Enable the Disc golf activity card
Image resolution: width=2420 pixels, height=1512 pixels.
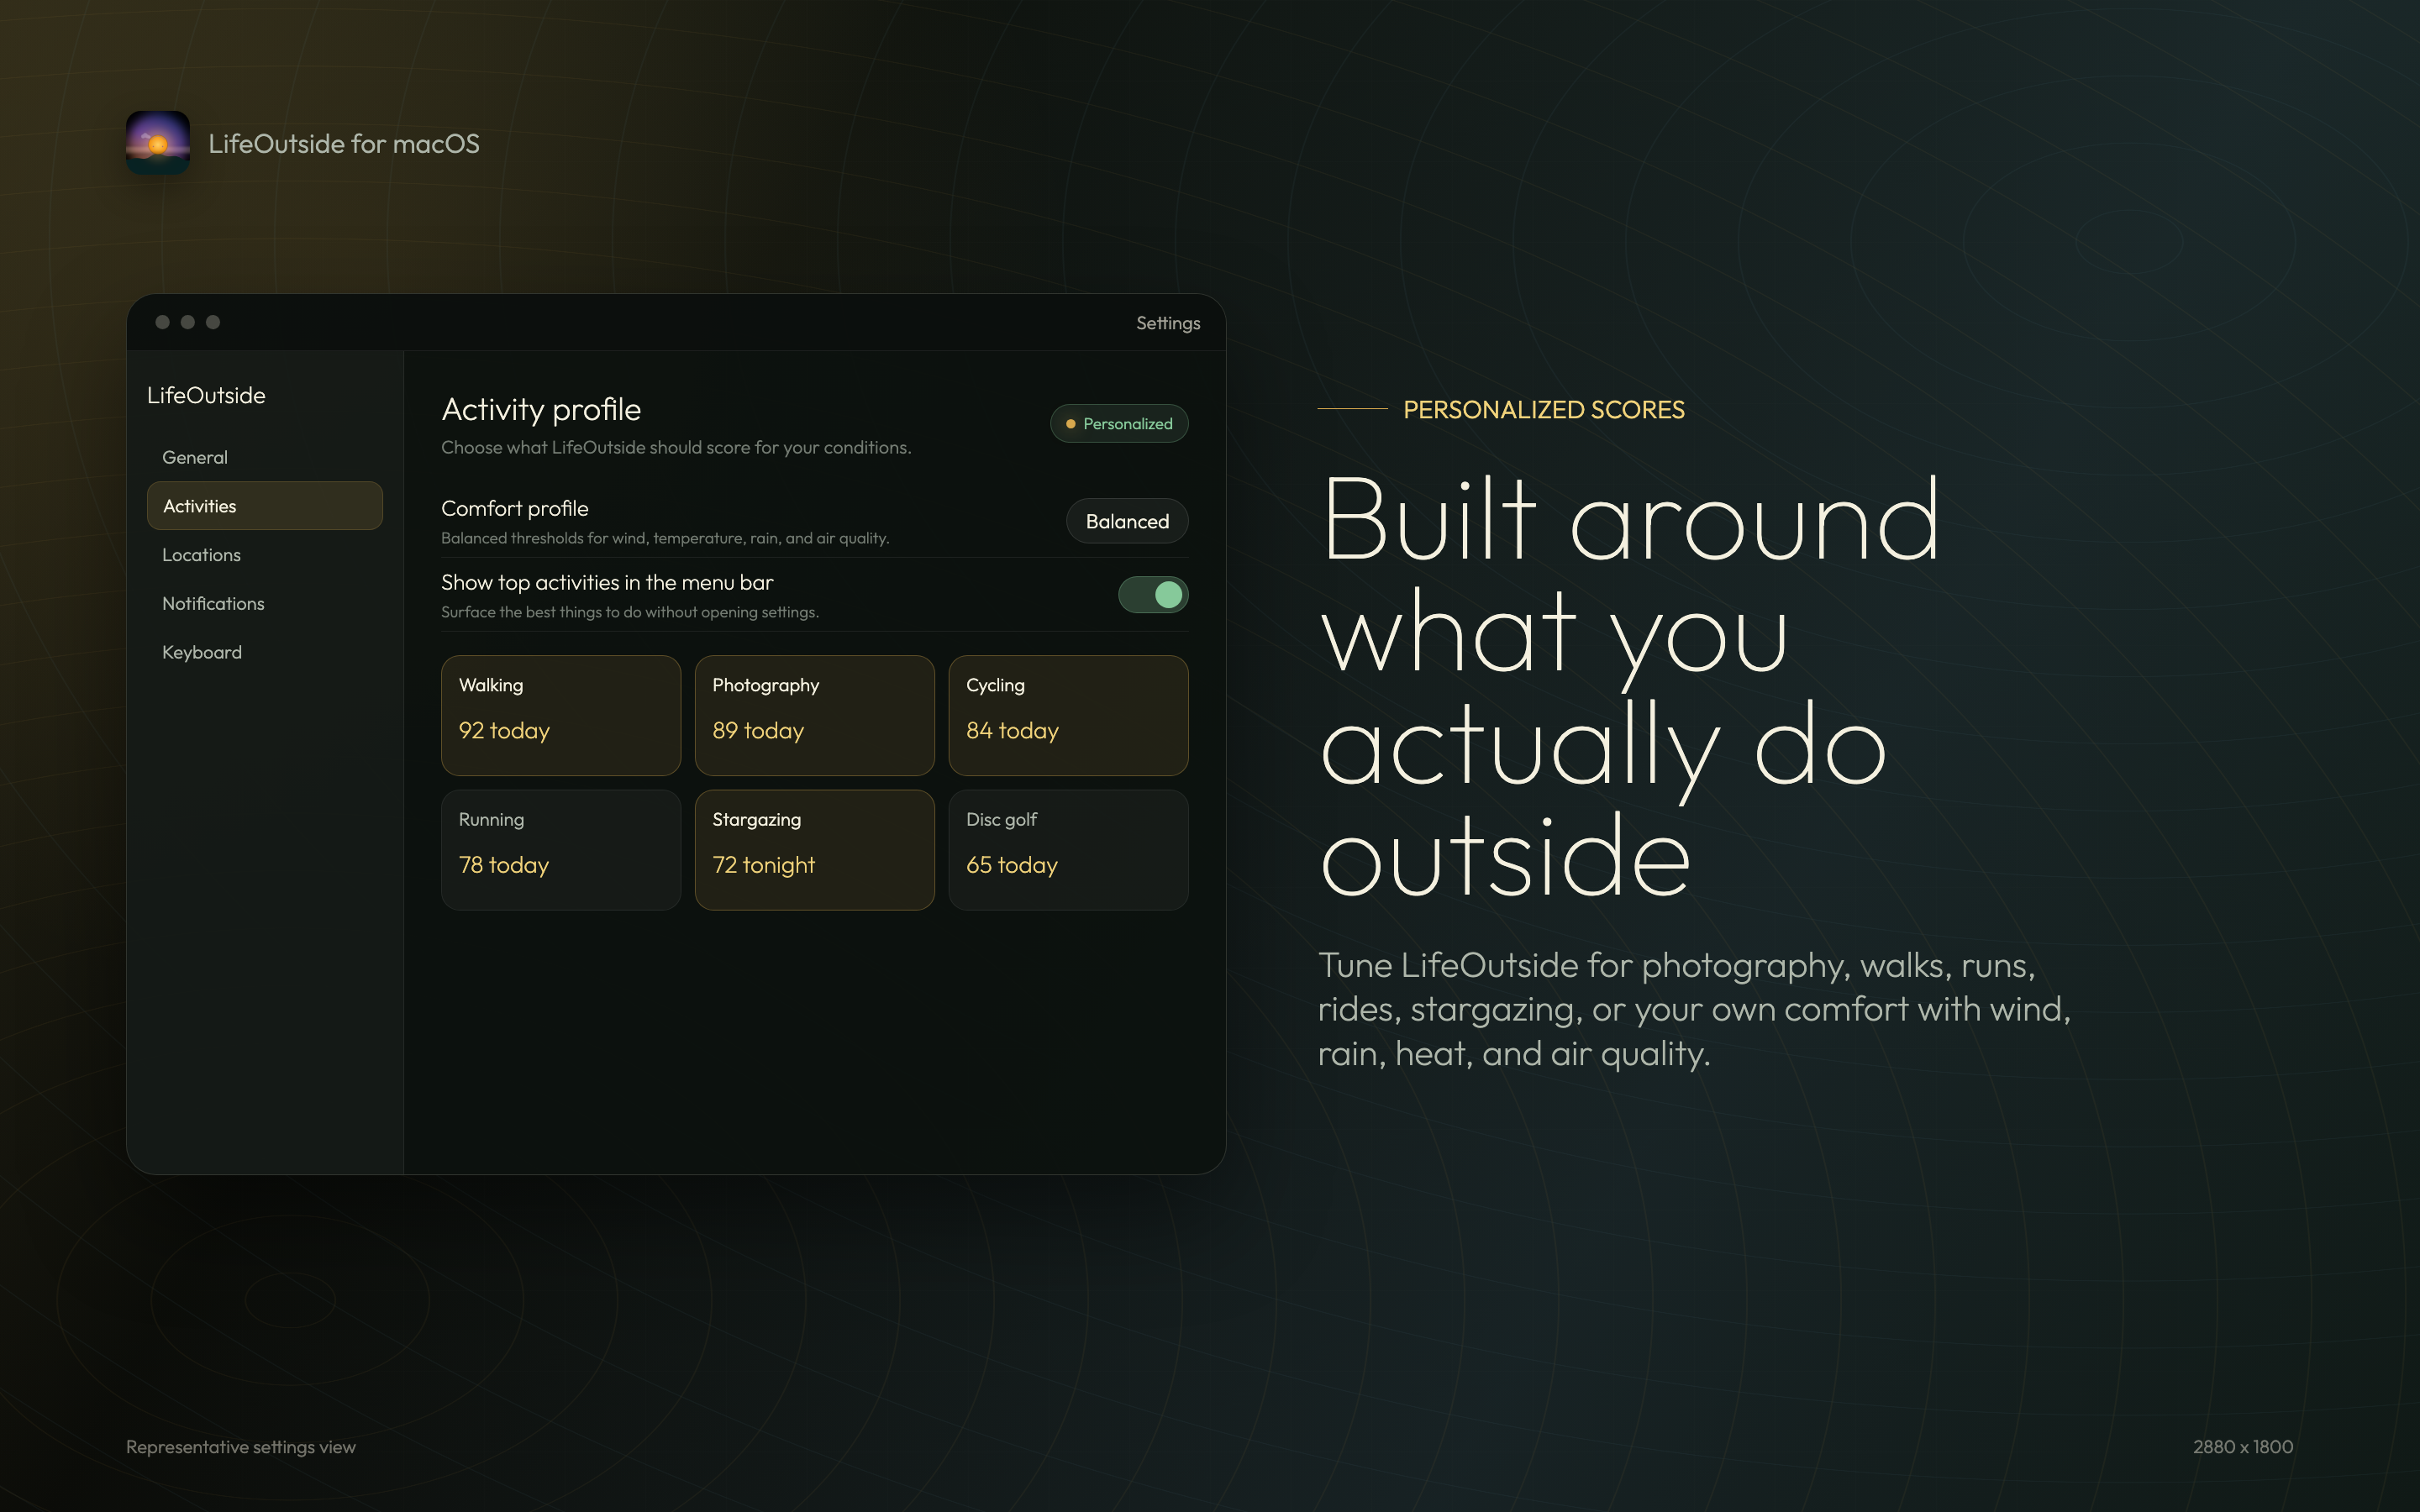coord(1068,850)
